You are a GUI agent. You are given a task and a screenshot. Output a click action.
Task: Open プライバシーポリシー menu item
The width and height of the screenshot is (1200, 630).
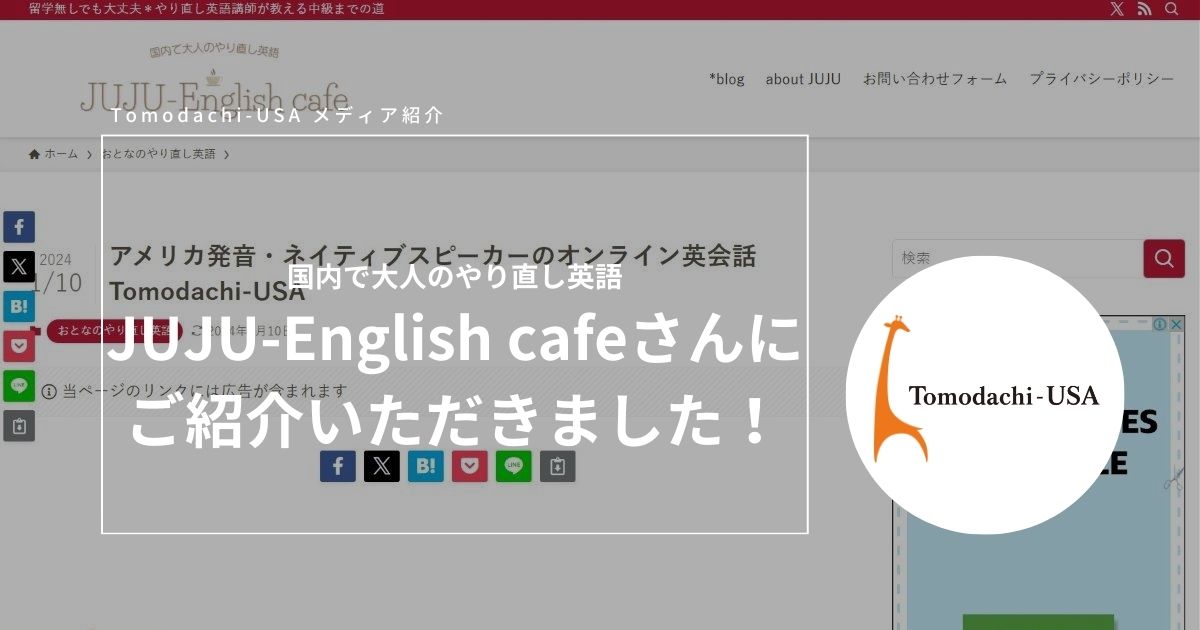(x=1102, y=79)
